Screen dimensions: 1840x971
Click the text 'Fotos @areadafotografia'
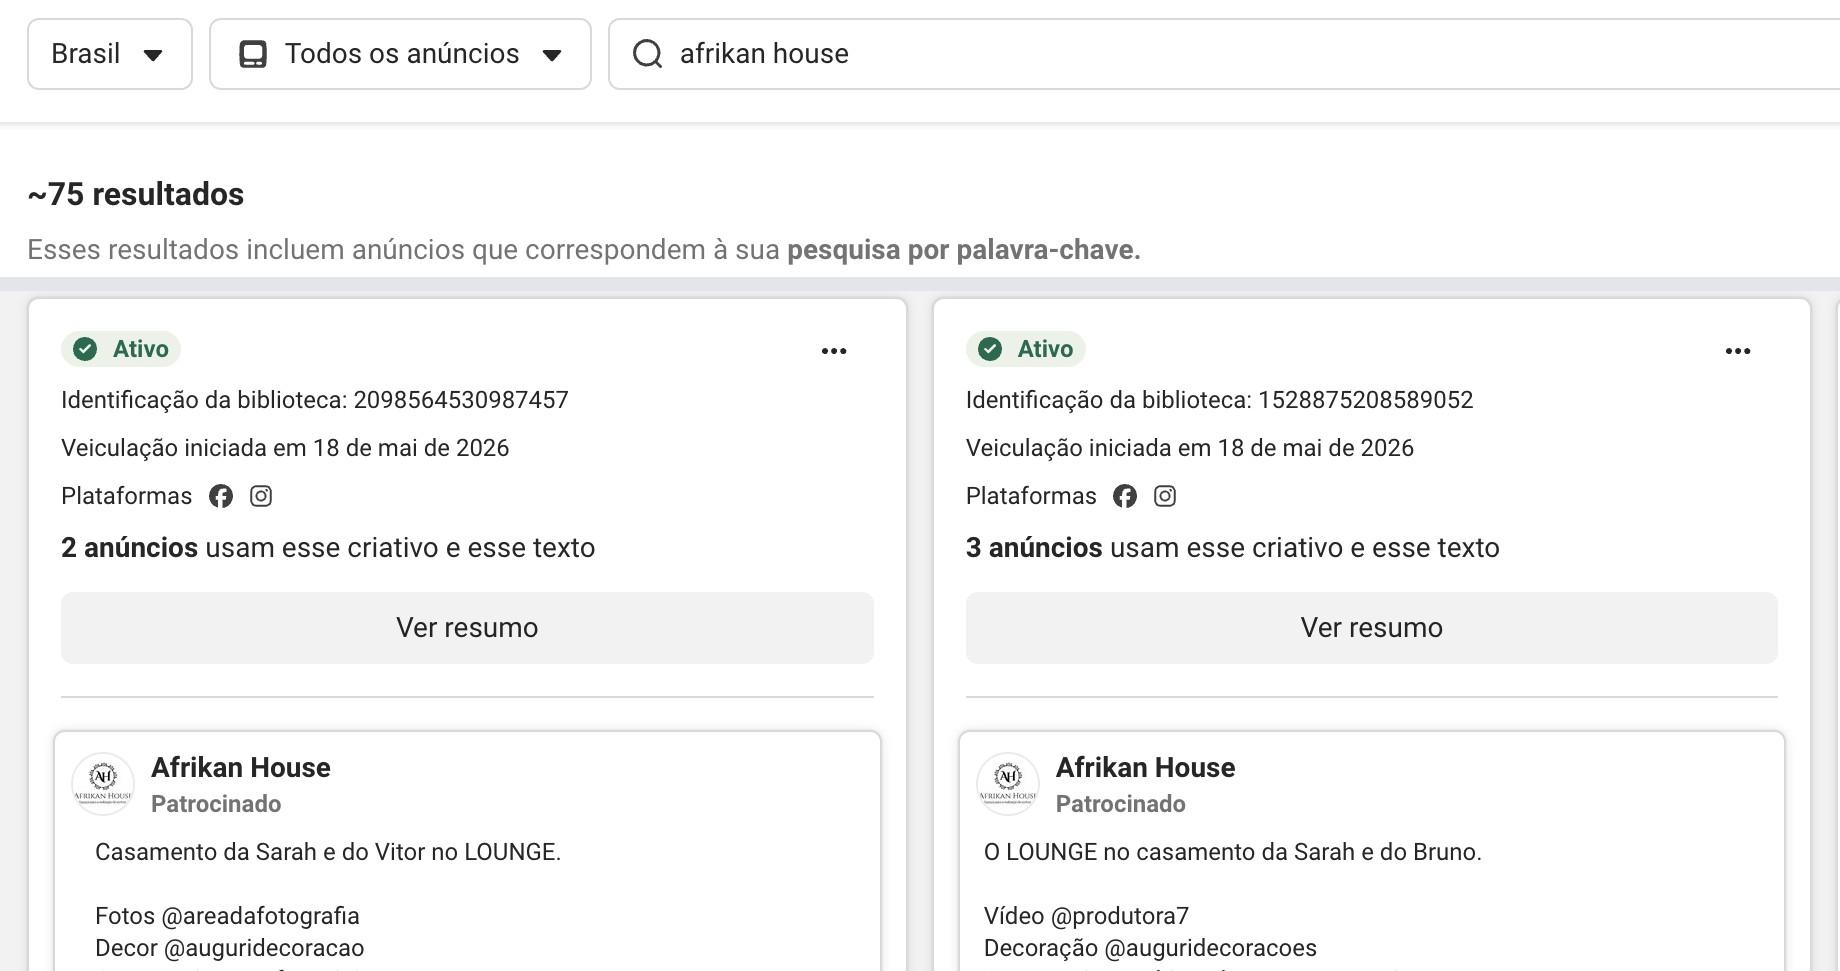pos(227,916)
